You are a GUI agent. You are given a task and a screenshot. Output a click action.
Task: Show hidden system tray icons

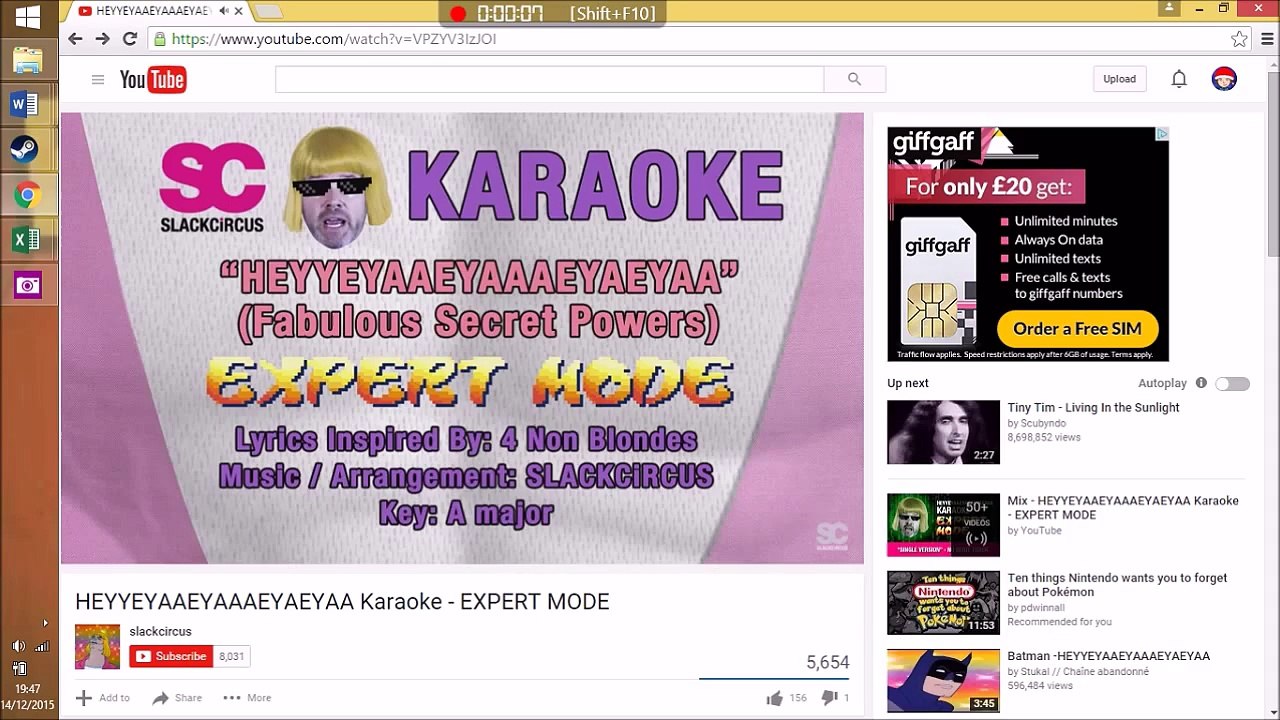(x=45, y=623)
